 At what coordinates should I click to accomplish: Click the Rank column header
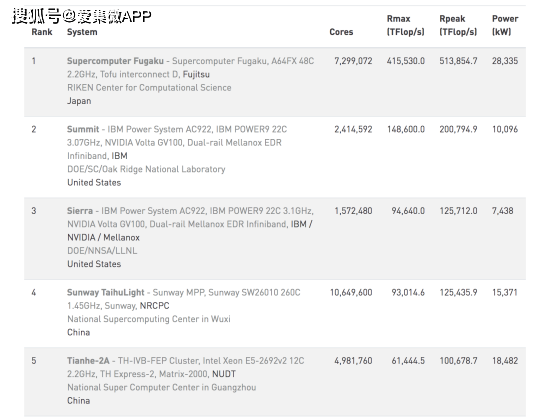click(x=42, y=32)
